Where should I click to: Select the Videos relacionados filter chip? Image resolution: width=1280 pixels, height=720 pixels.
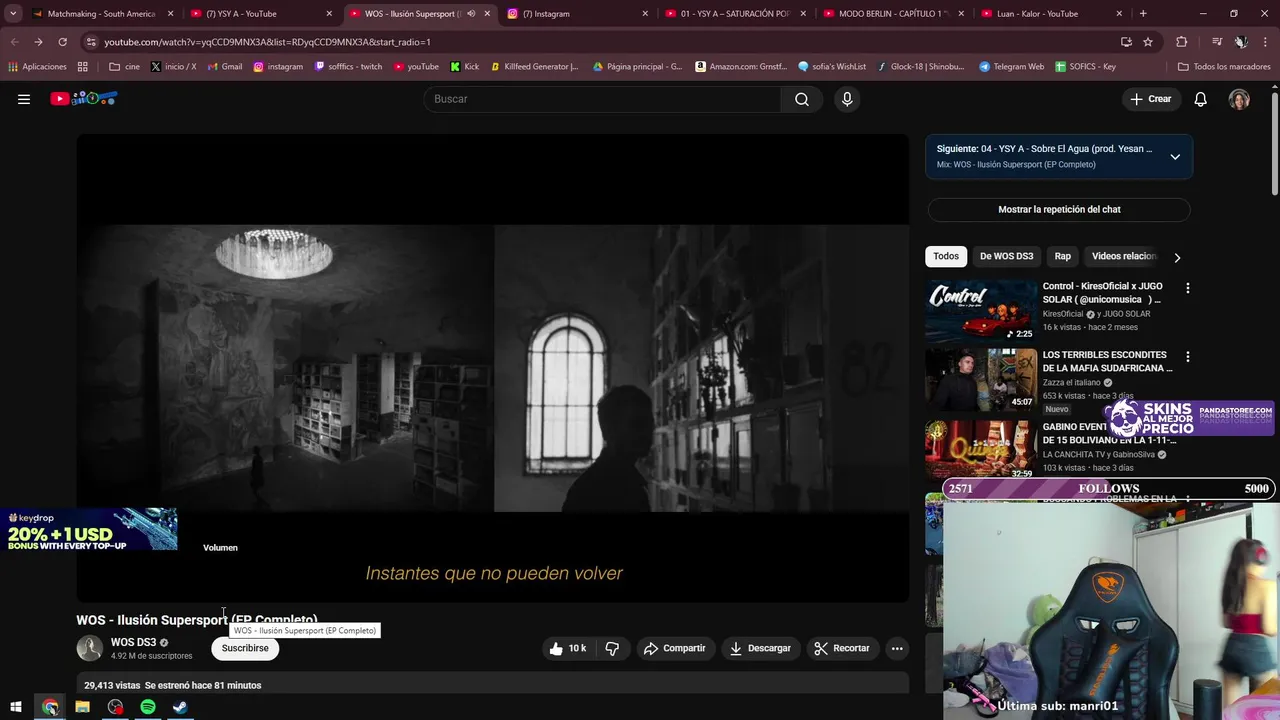pos(1124,256)
